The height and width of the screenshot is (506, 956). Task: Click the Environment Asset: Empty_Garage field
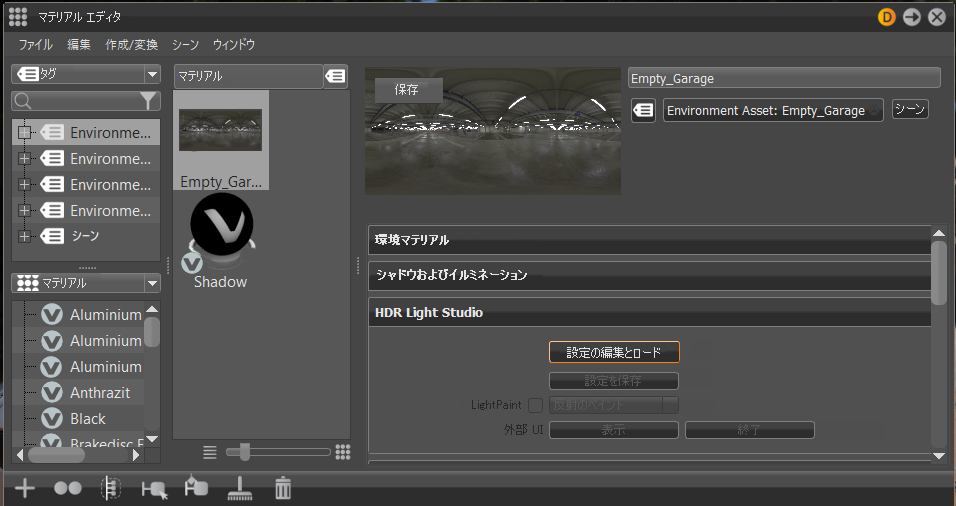pos(773,110)
